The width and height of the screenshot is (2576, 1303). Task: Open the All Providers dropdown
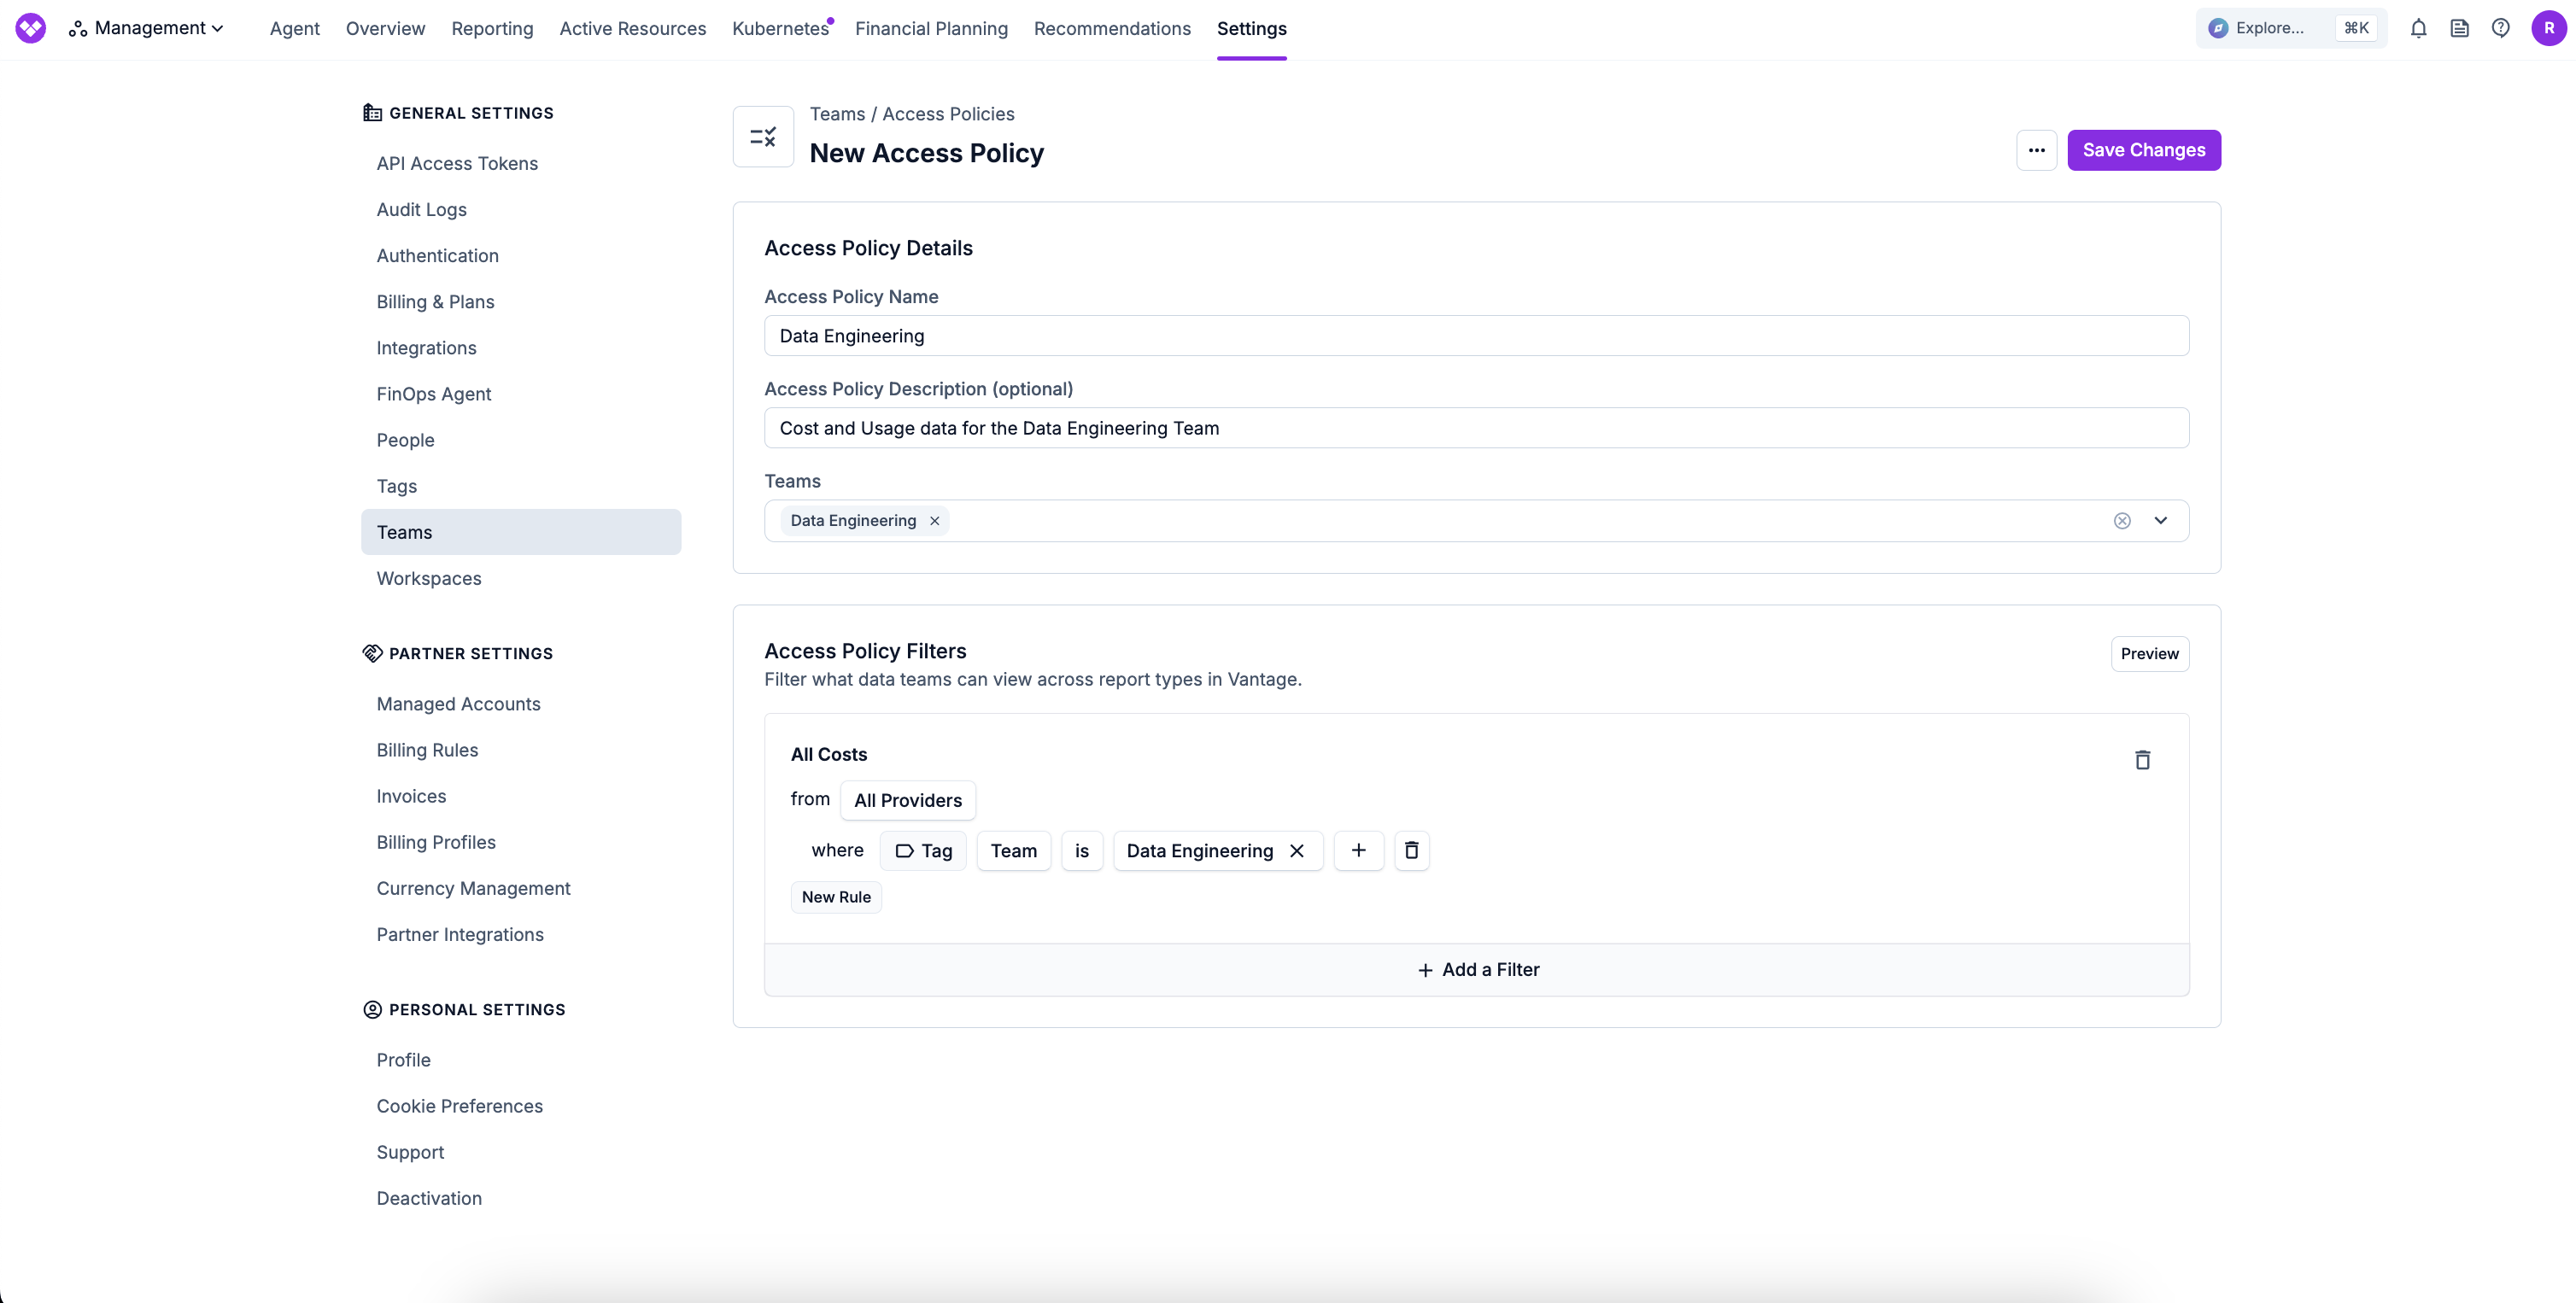[907, 800]
